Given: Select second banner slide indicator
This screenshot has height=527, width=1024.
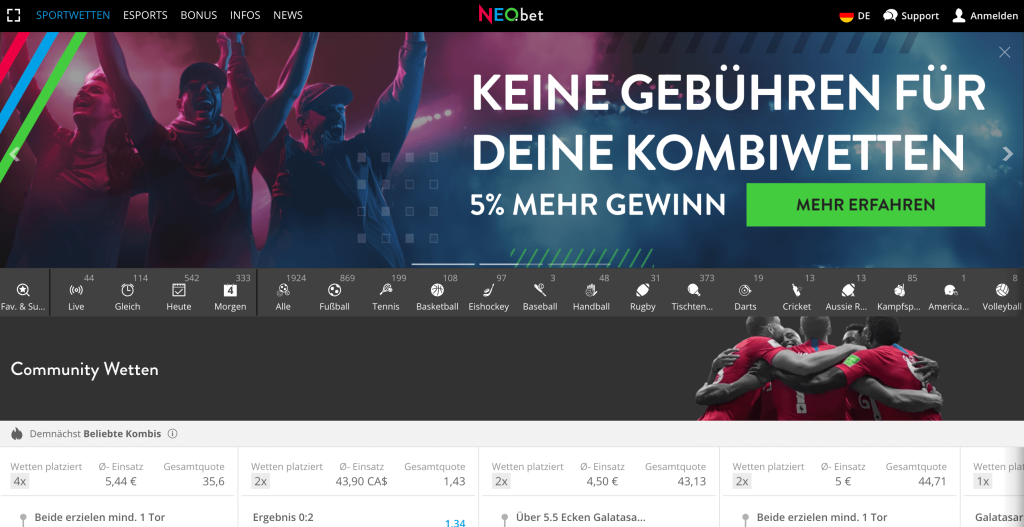Looking at the screenshot, I should click(x=511, y=264).
